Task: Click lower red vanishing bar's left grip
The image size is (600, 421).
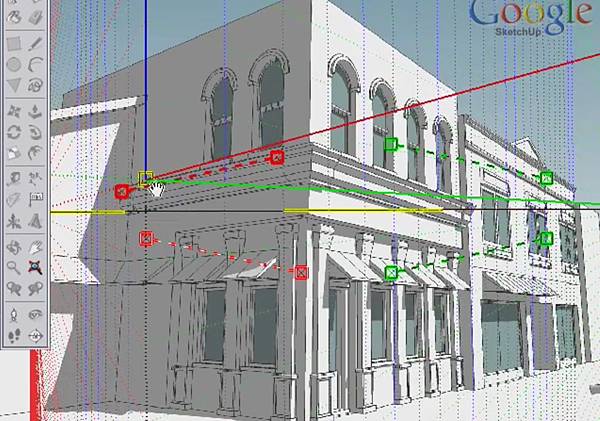Action: (x=146, y=239)
